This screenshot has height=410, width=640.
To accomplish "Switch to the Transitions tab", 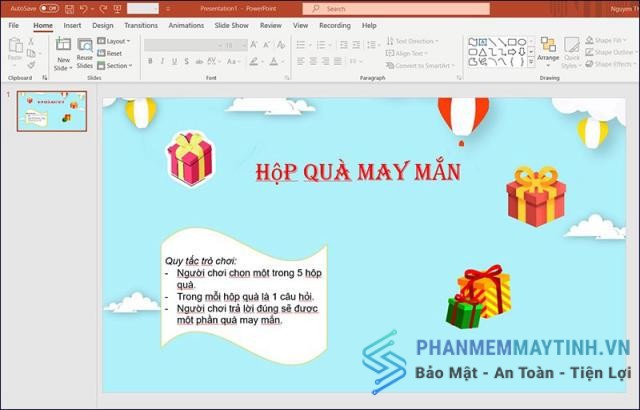I will (141, 25).
